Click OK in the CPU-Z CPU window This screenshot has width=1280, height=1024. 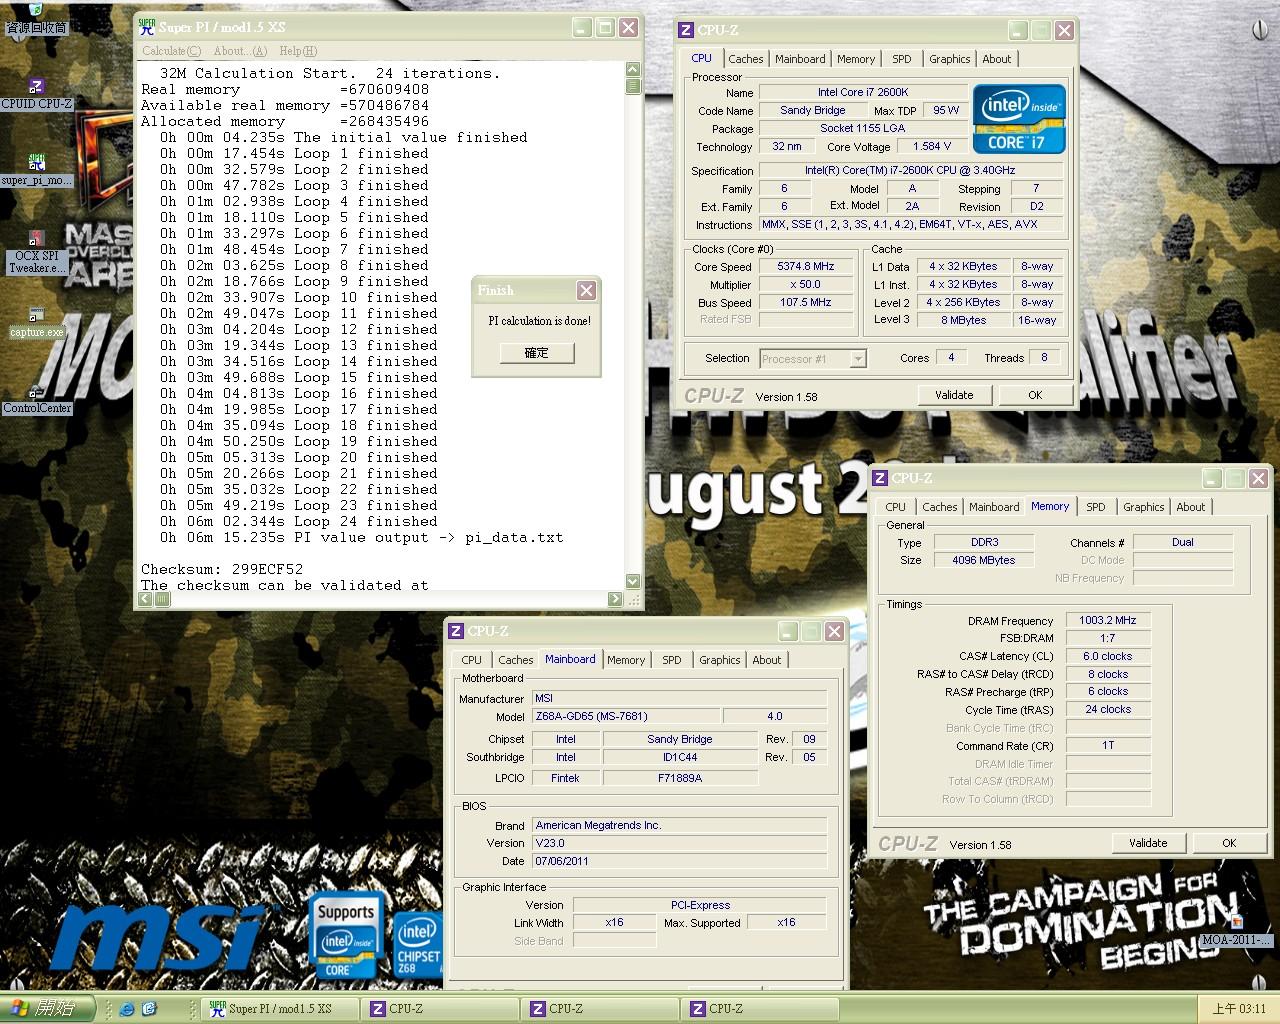click(x=1035, y=395)
